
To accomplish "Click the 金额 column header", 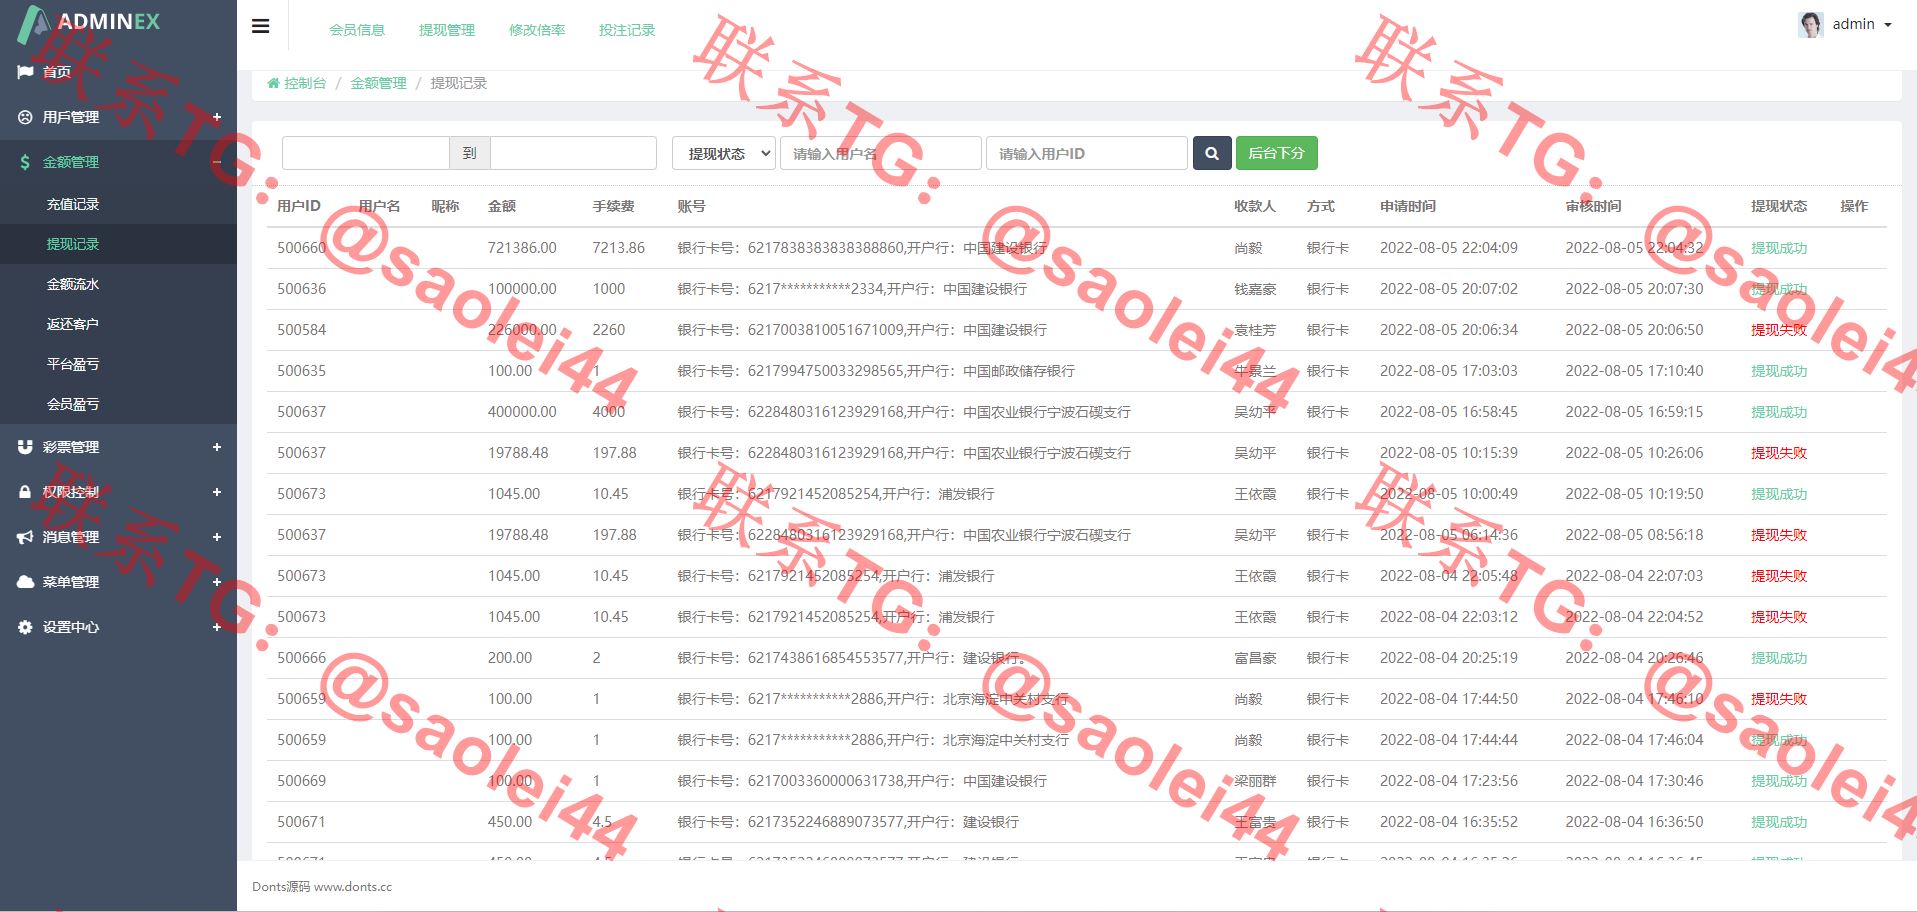I will point(502,206).
